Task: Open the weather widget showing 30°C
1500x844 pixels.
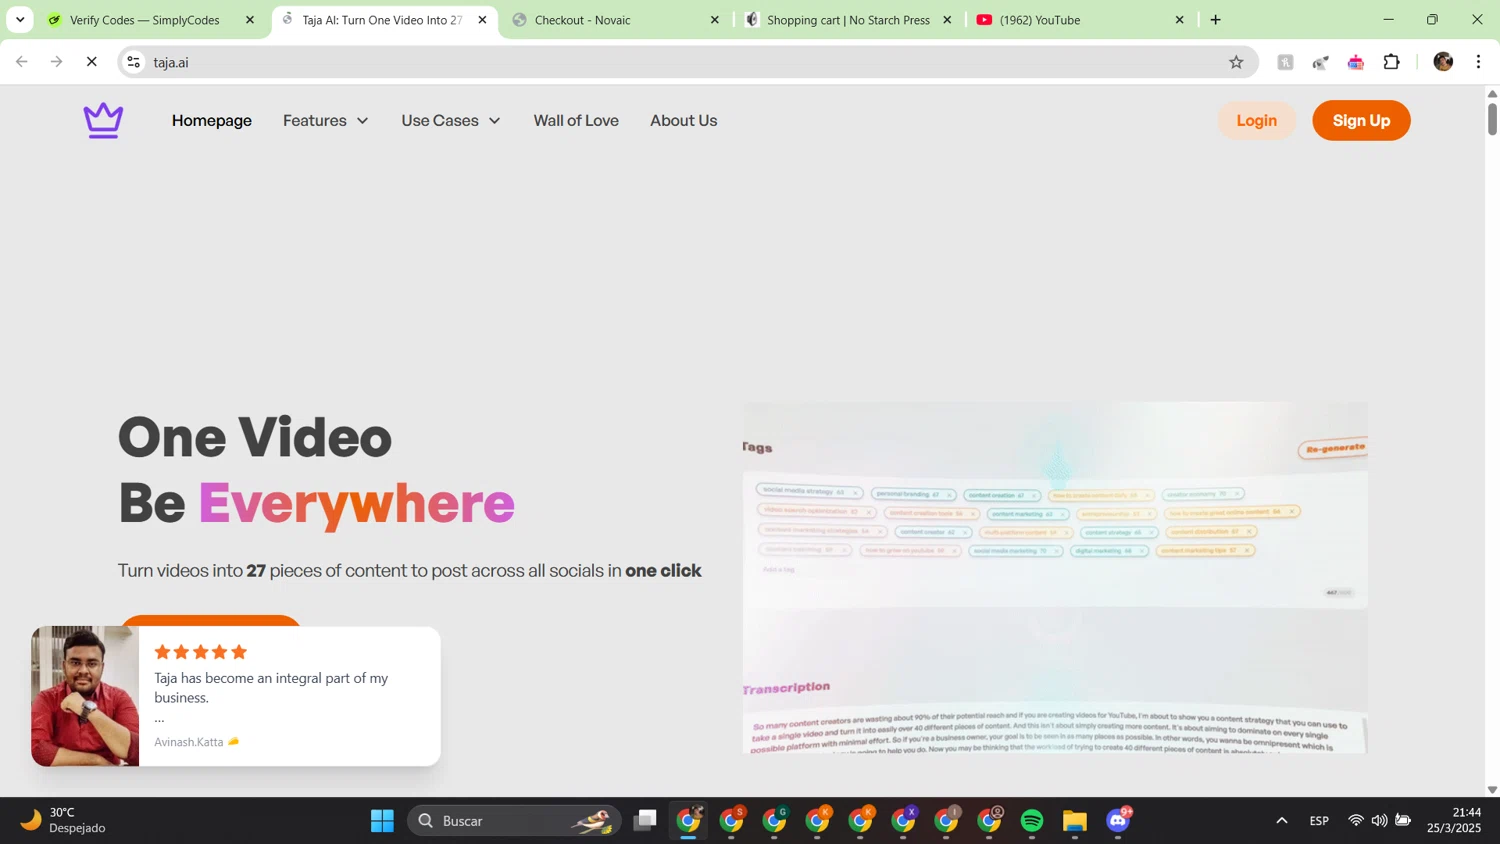Action: pyautogui.click(x=63, y=821)
